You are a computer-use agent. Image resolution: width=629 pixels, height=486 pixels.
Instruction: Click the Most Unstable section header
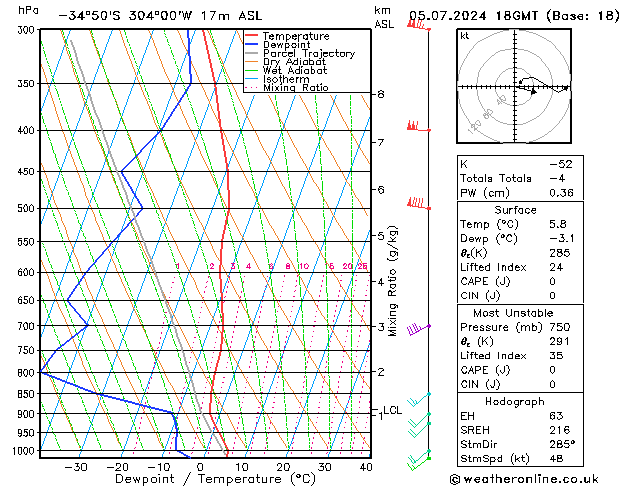tap(513, 313)
